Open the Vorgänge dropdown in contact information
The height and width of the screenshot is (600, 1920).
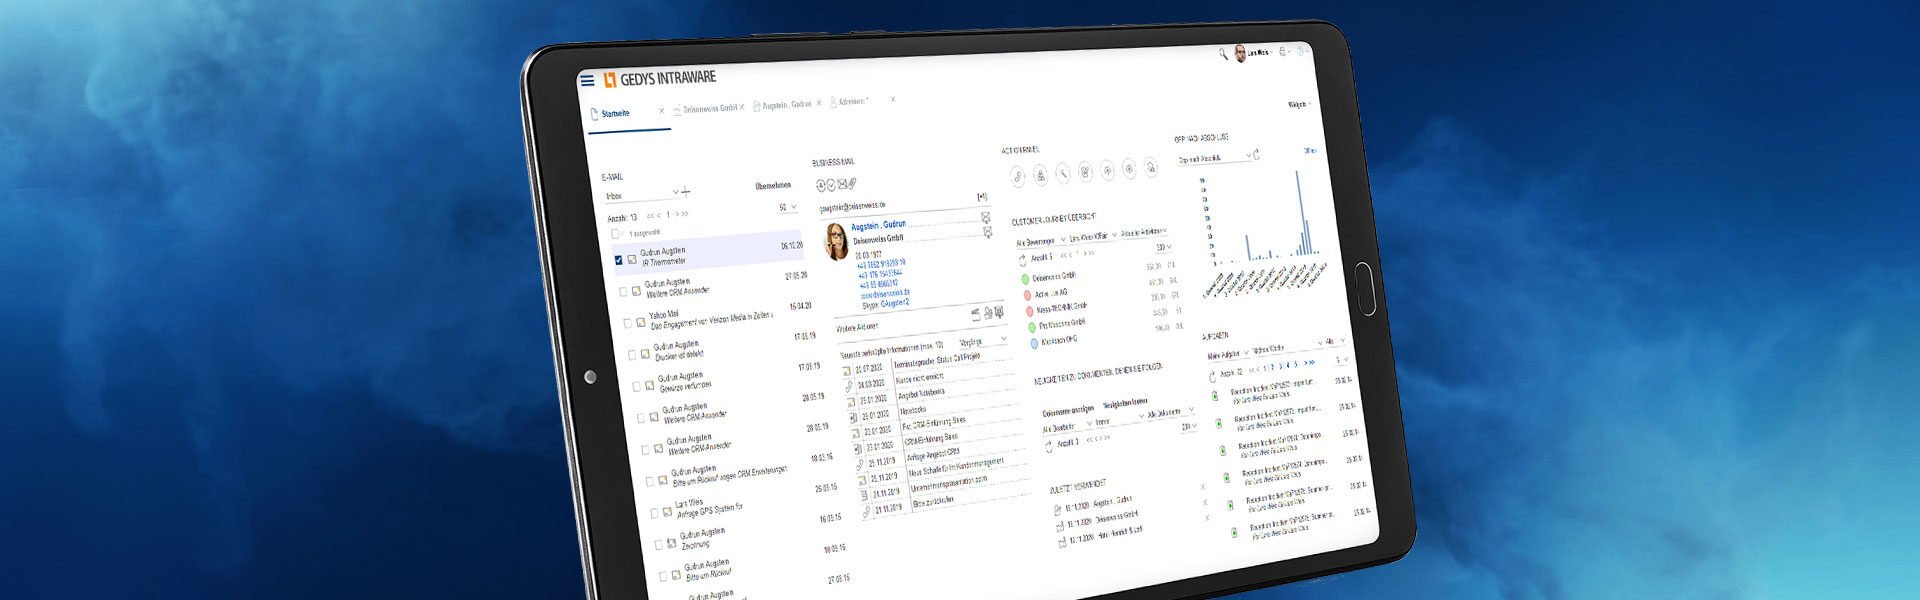click(982, 341)
